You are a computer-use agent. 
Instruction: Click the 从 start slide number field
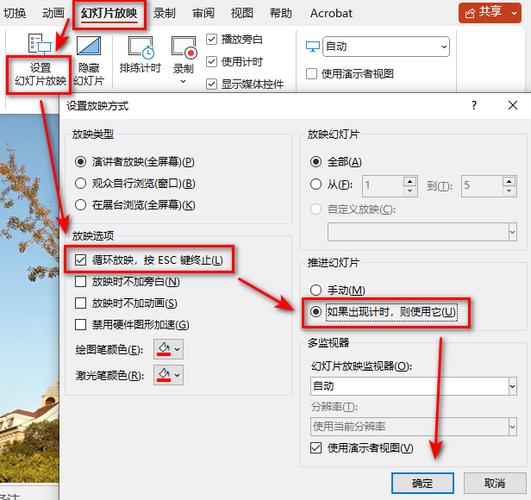[x=383, y=186]
